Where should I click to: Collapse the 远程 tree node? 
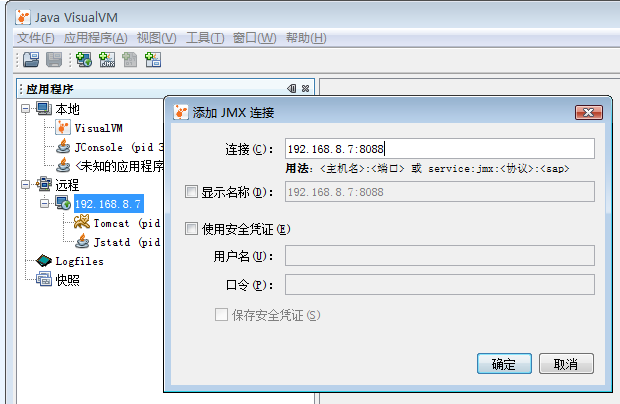point(26,184)
